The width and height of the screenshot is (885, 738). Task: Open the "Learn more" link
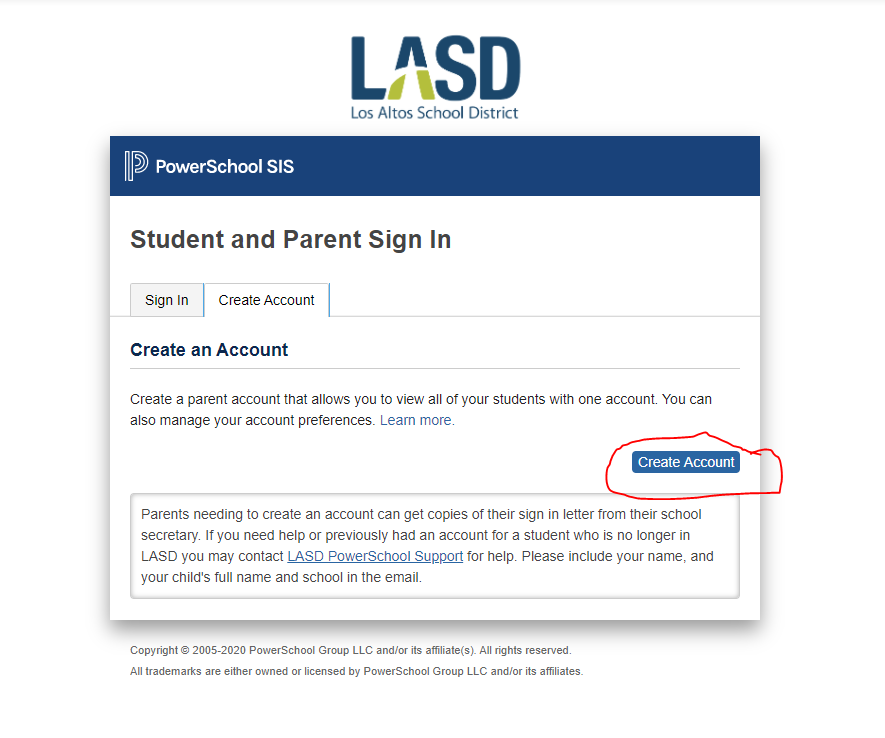point(415,420)
